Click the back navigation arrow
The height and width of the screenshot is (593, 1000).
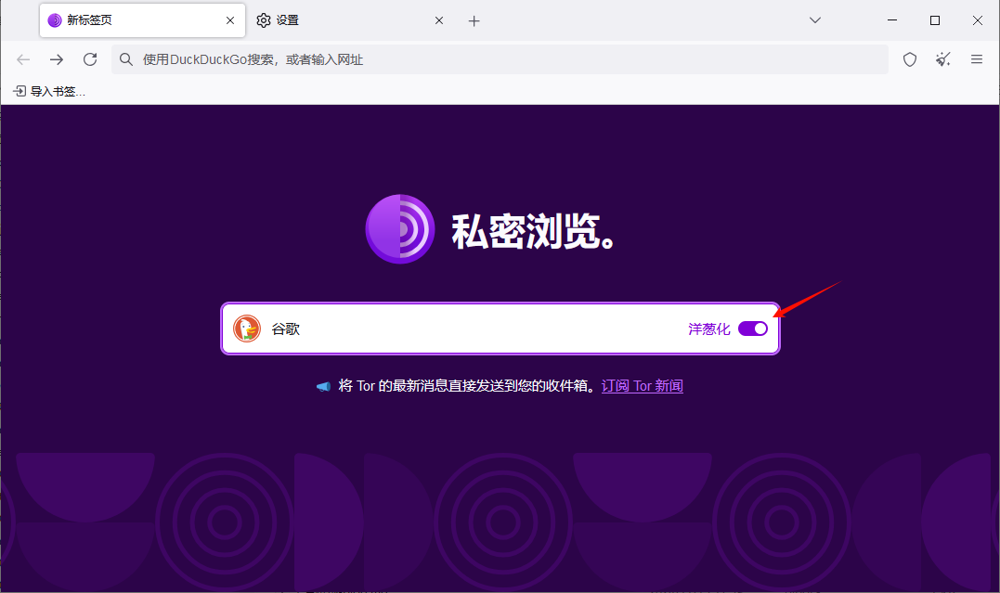click(x=23, y=60)
